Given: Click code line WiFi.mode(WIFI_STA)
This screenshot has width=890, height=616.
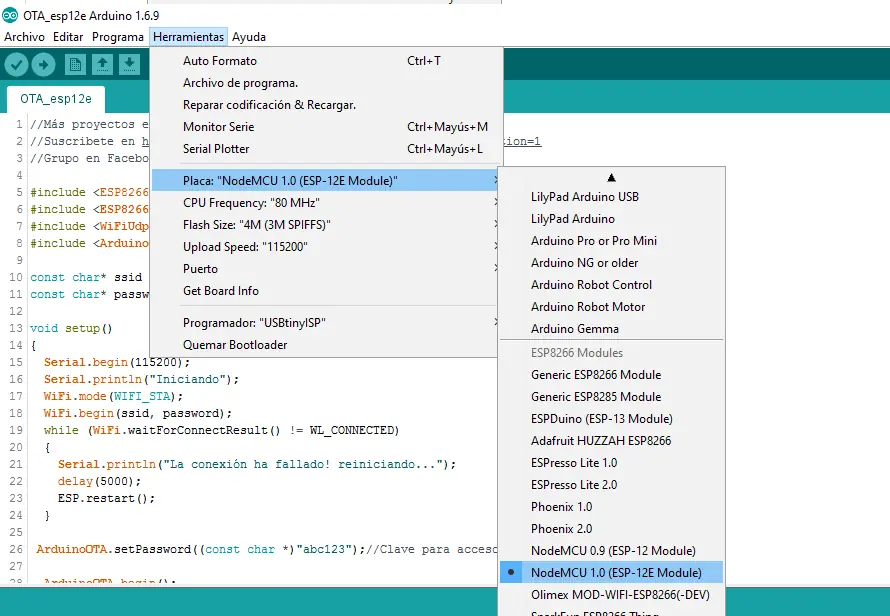Looking at the screenshot, I should coord(113,396).
